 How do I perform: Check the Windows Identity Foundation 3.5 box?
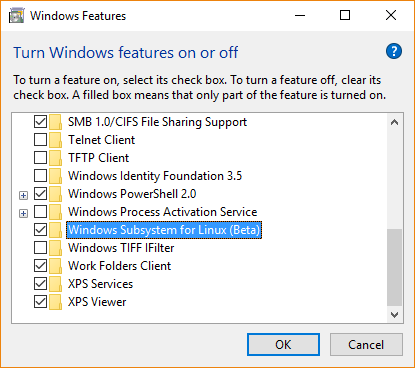[x=40, y=175]
